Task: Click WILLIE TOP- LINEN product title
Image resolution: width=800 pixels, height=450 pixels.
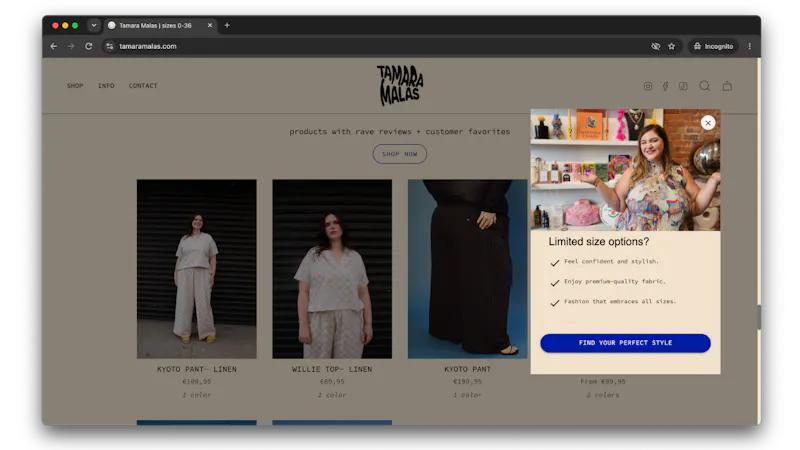Action: (332, 369)
